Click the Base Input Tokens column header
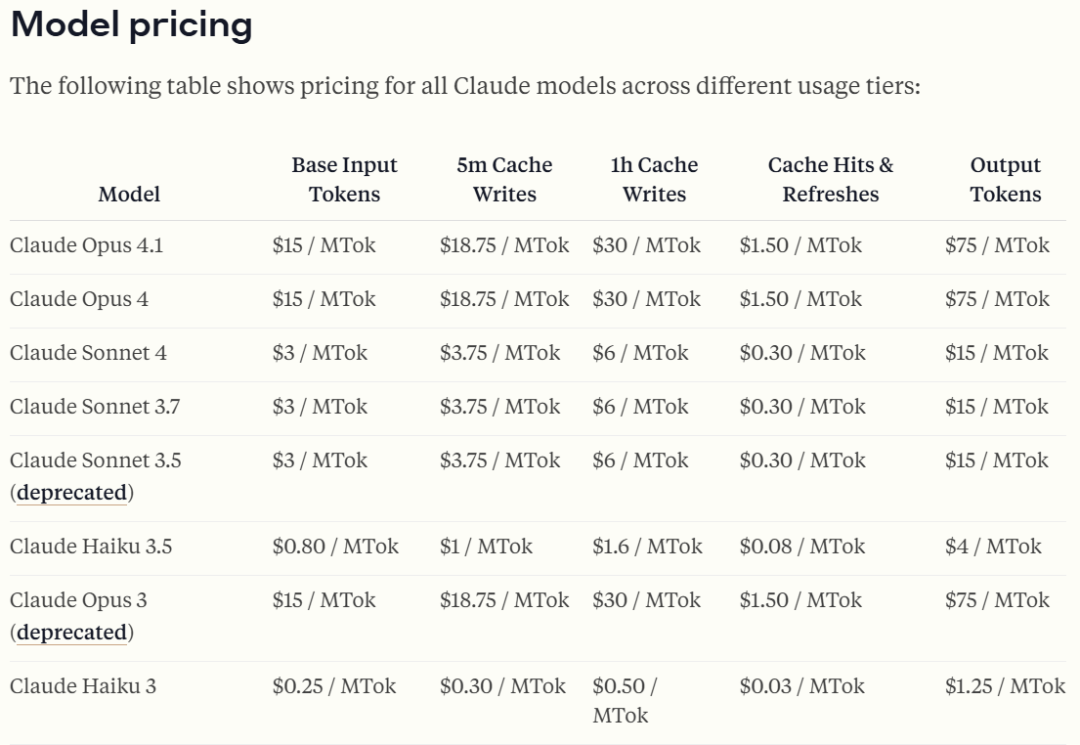The width and height of the screenshot is (1080, 745). (344, 180)
